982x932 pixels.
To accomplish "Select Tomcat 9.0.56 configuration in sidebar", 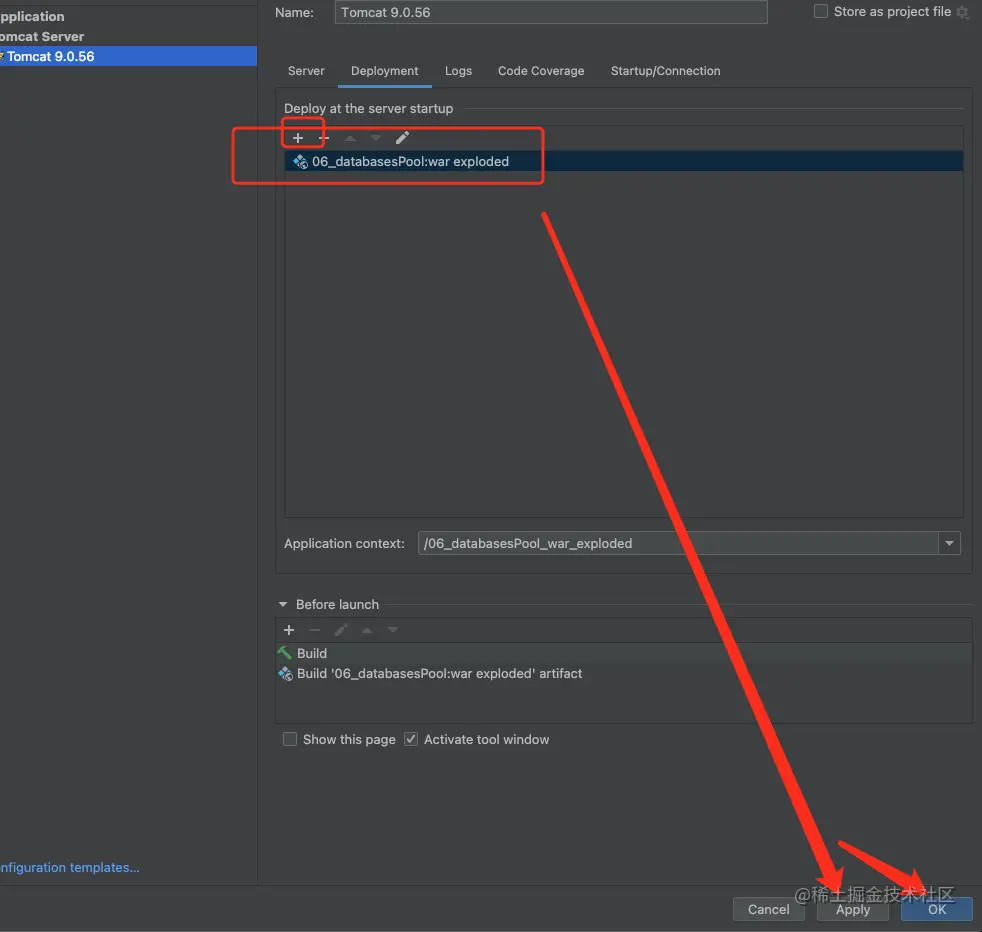I will coord(128,56).
